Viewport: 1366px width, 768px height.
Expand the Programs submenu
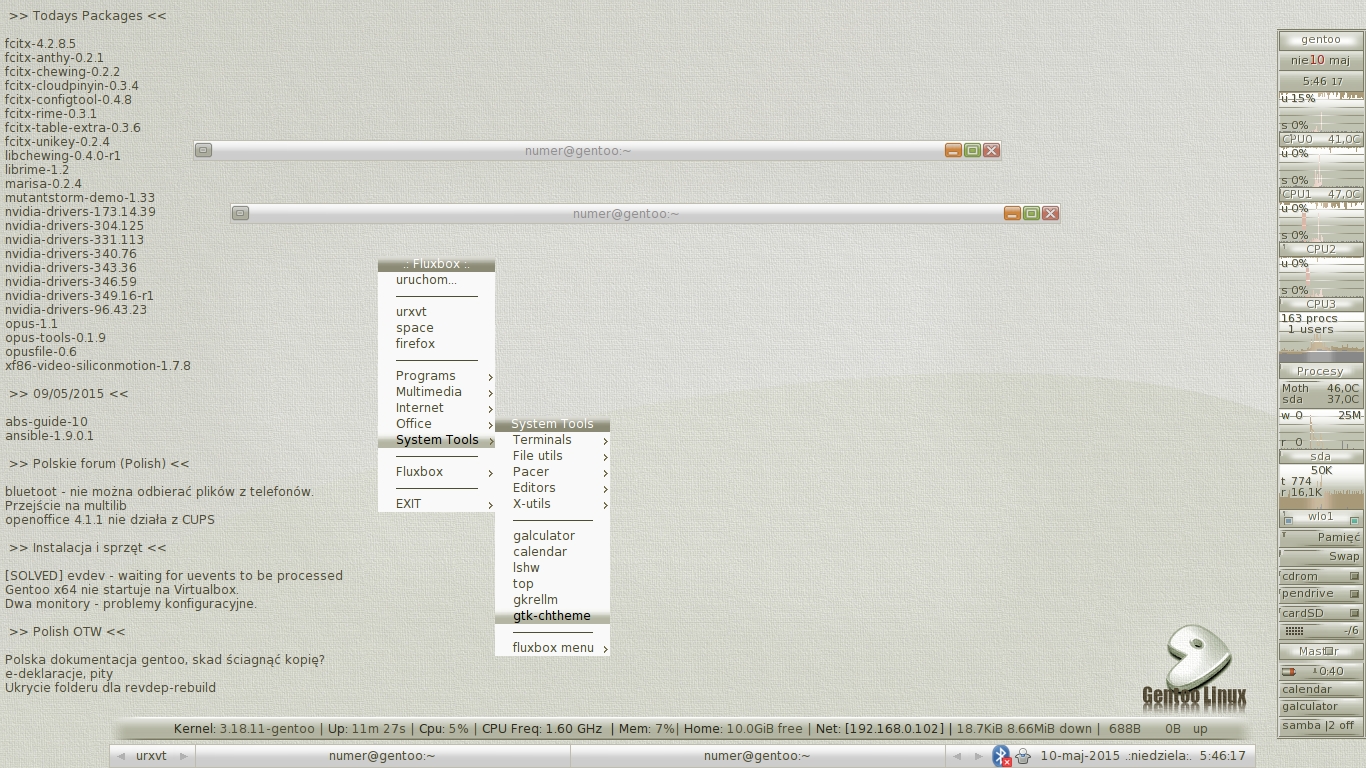point(436,376)
